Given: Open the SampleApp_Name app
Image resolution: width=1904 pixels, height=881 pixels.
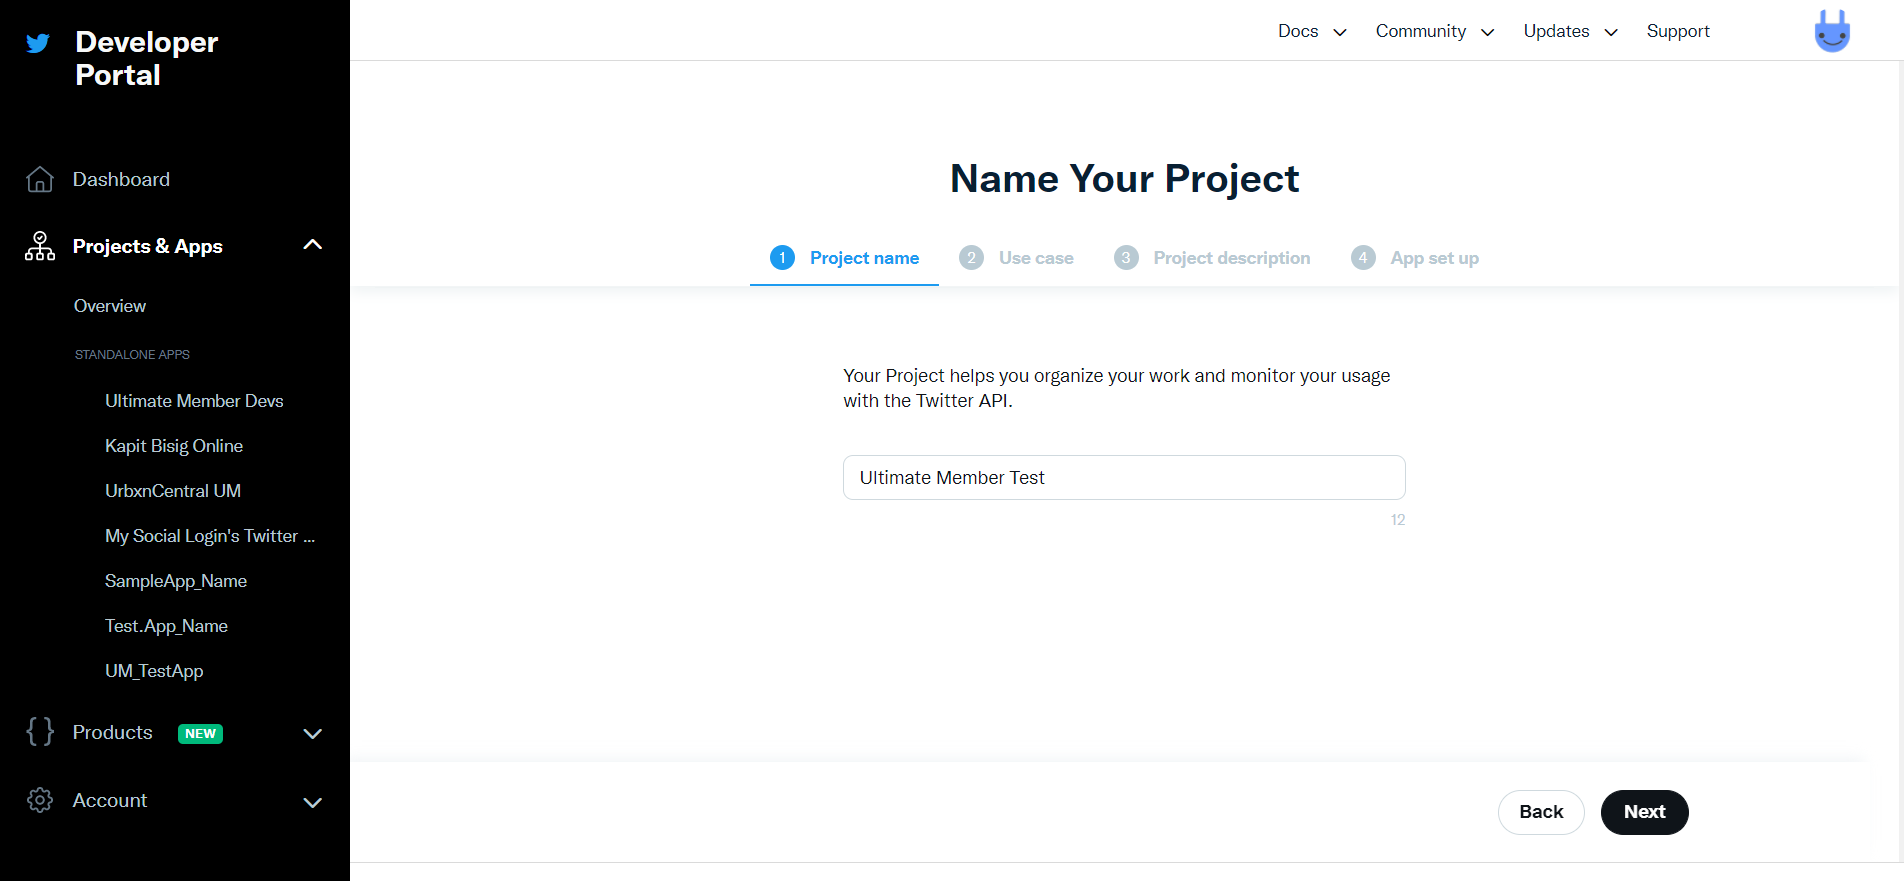Looking at the screenshot, I should point(176,581).
